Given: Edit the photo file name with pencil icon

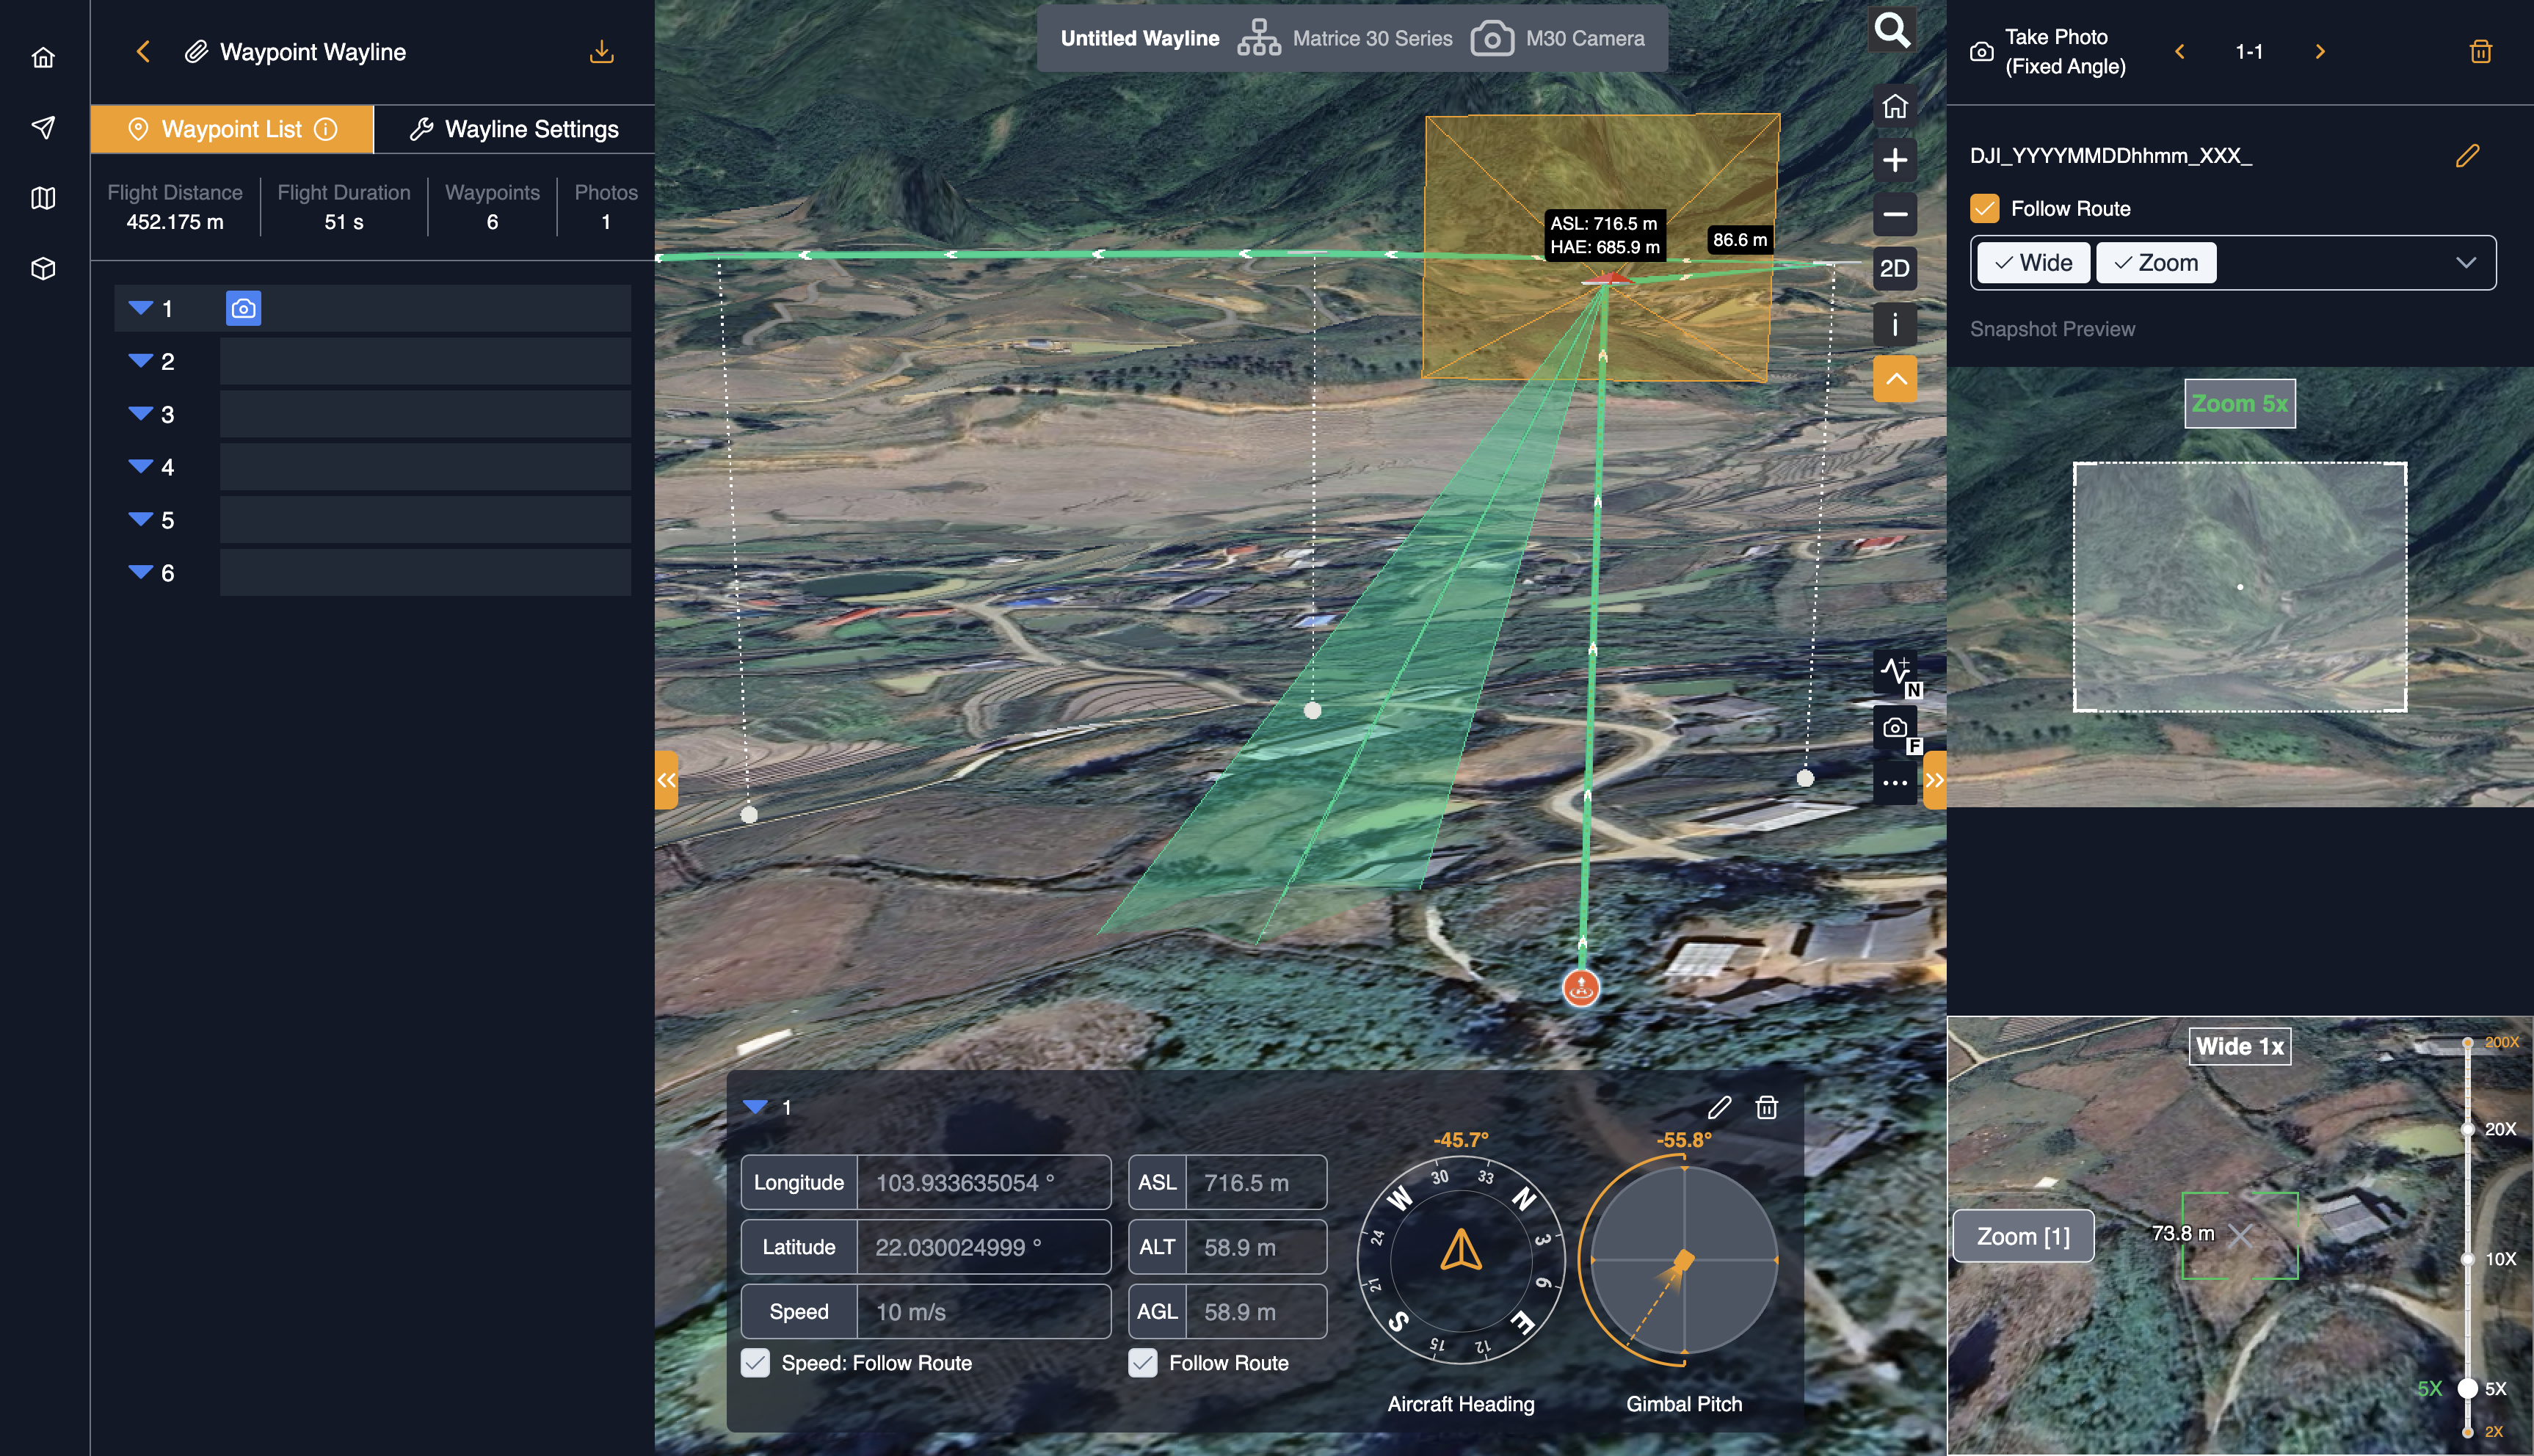Looking at the screenshot, I should (2467, 156).
